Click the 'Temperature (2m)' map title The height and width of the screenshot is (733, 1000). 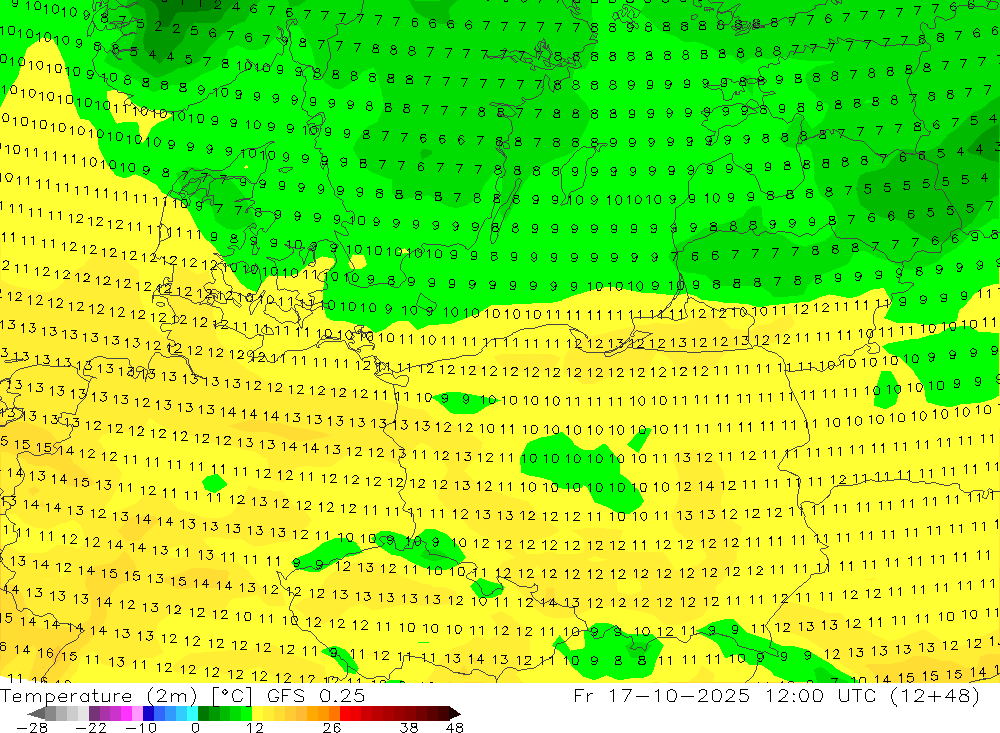click(x=99, y=695)
